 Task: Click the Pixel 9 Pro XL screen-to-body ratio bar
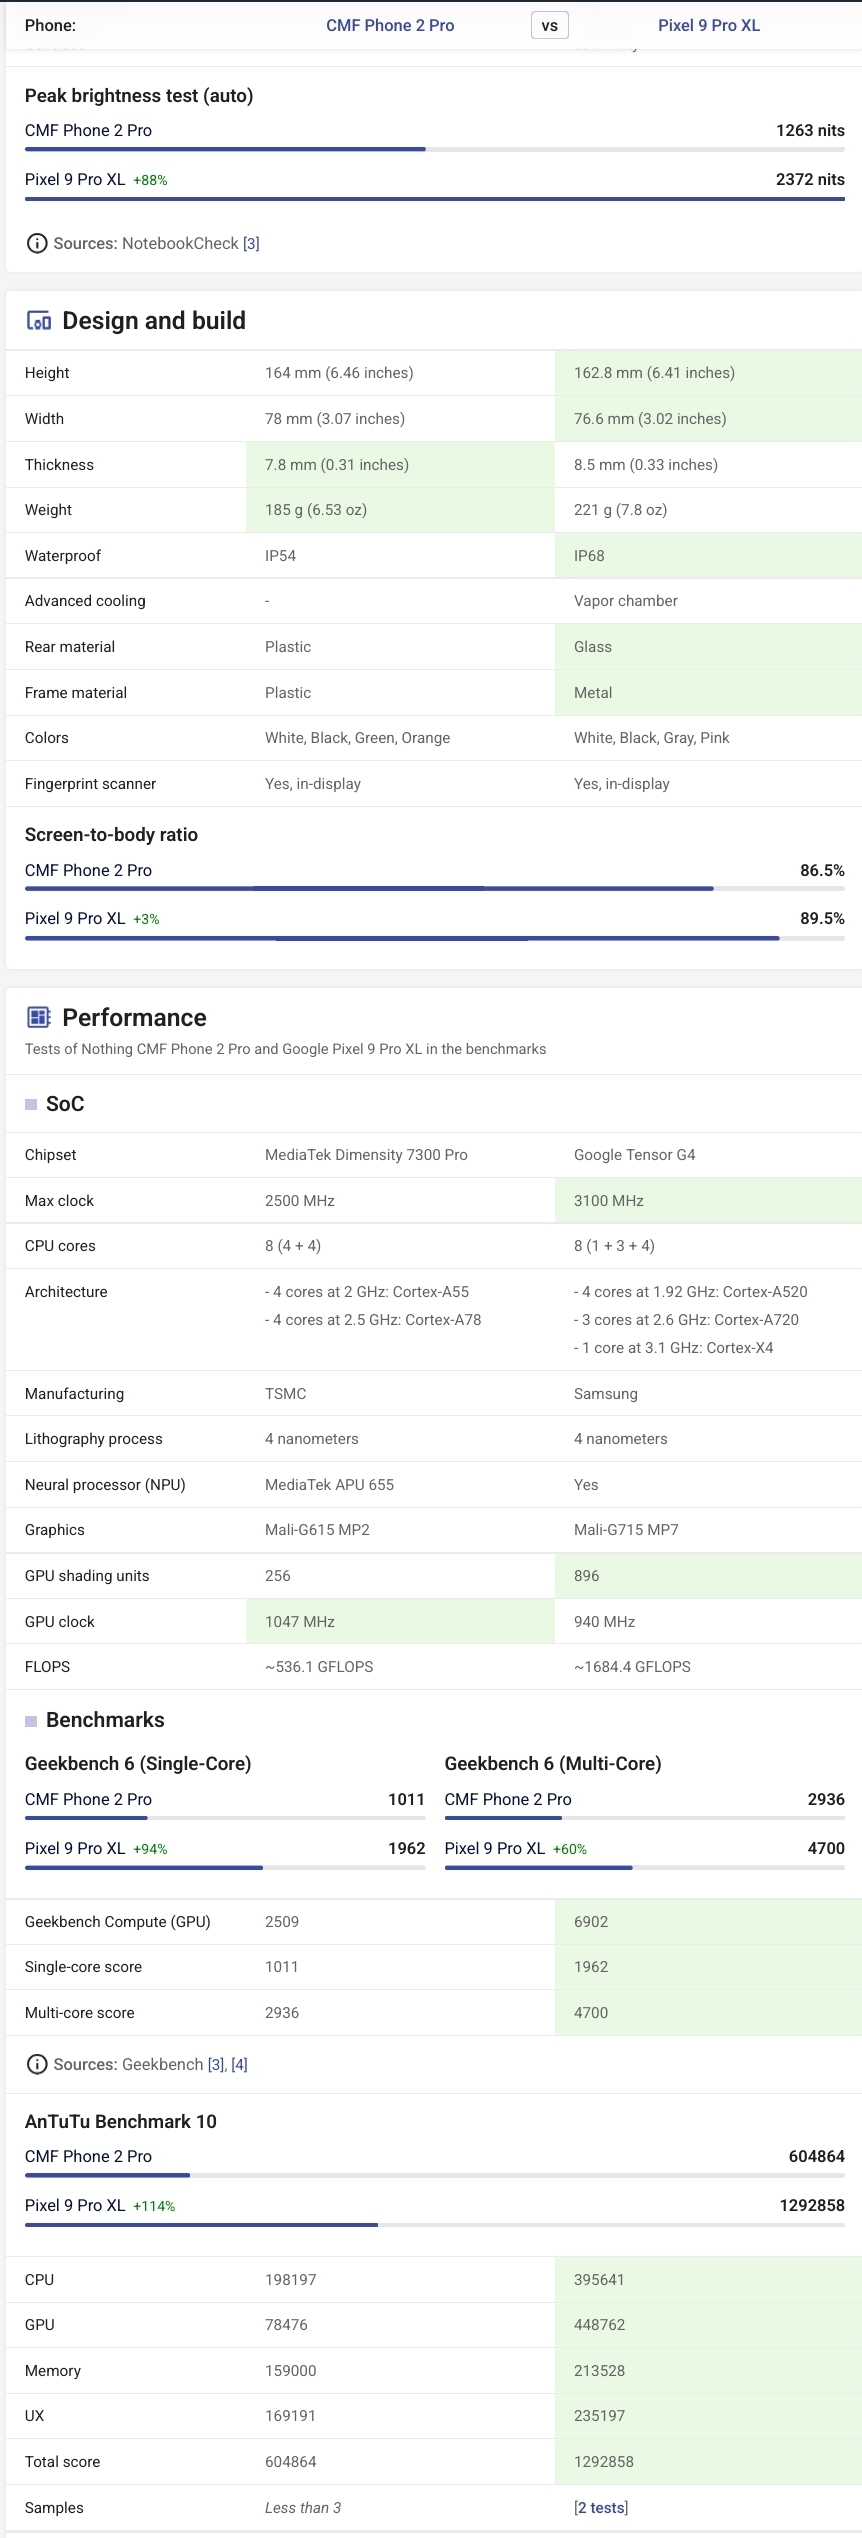(435, 938)
